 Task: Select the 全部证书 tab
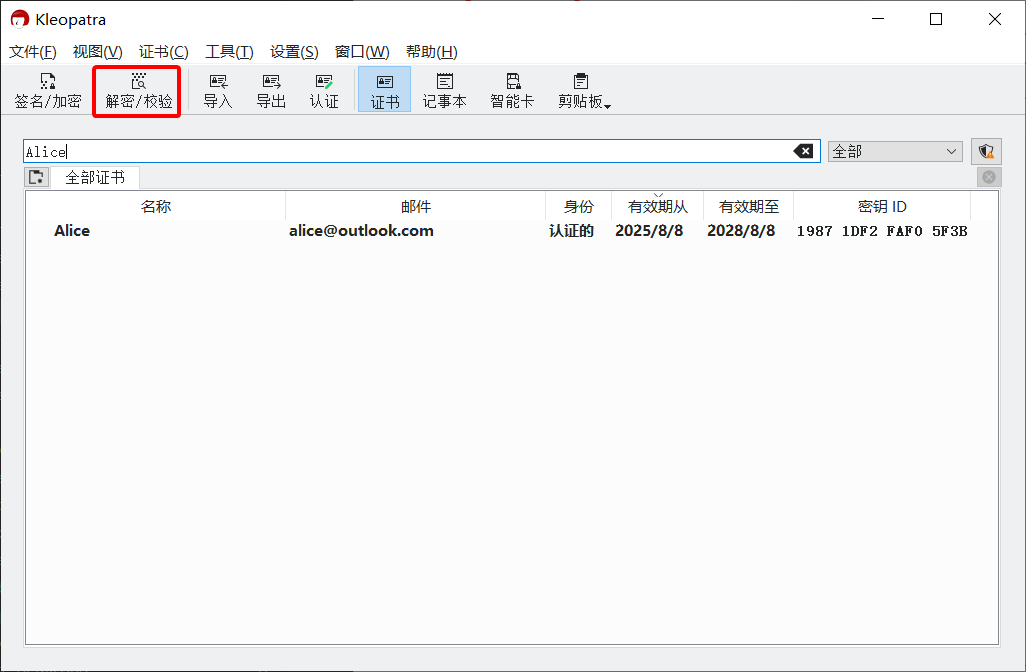95,177
